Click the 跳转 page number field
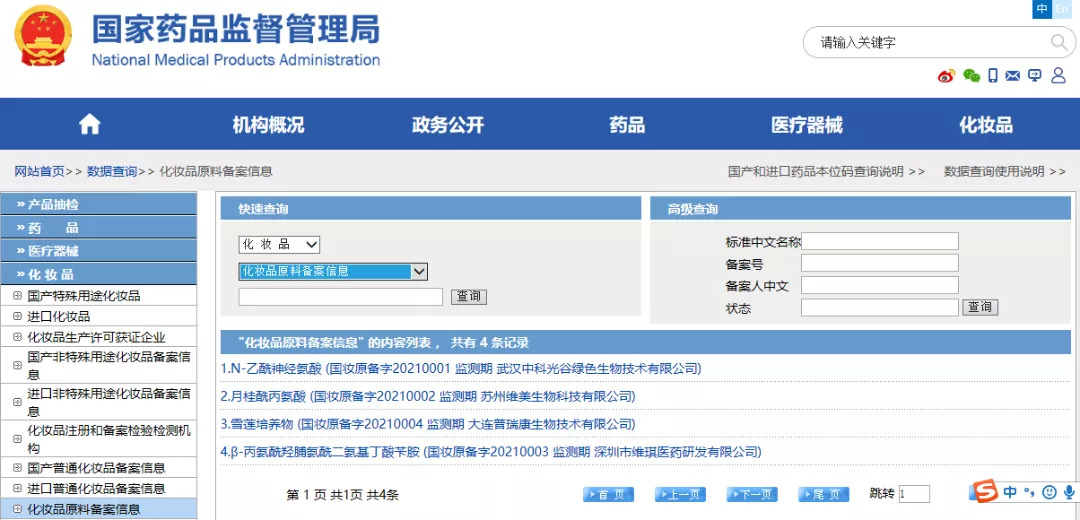 (x=914, y=494)
